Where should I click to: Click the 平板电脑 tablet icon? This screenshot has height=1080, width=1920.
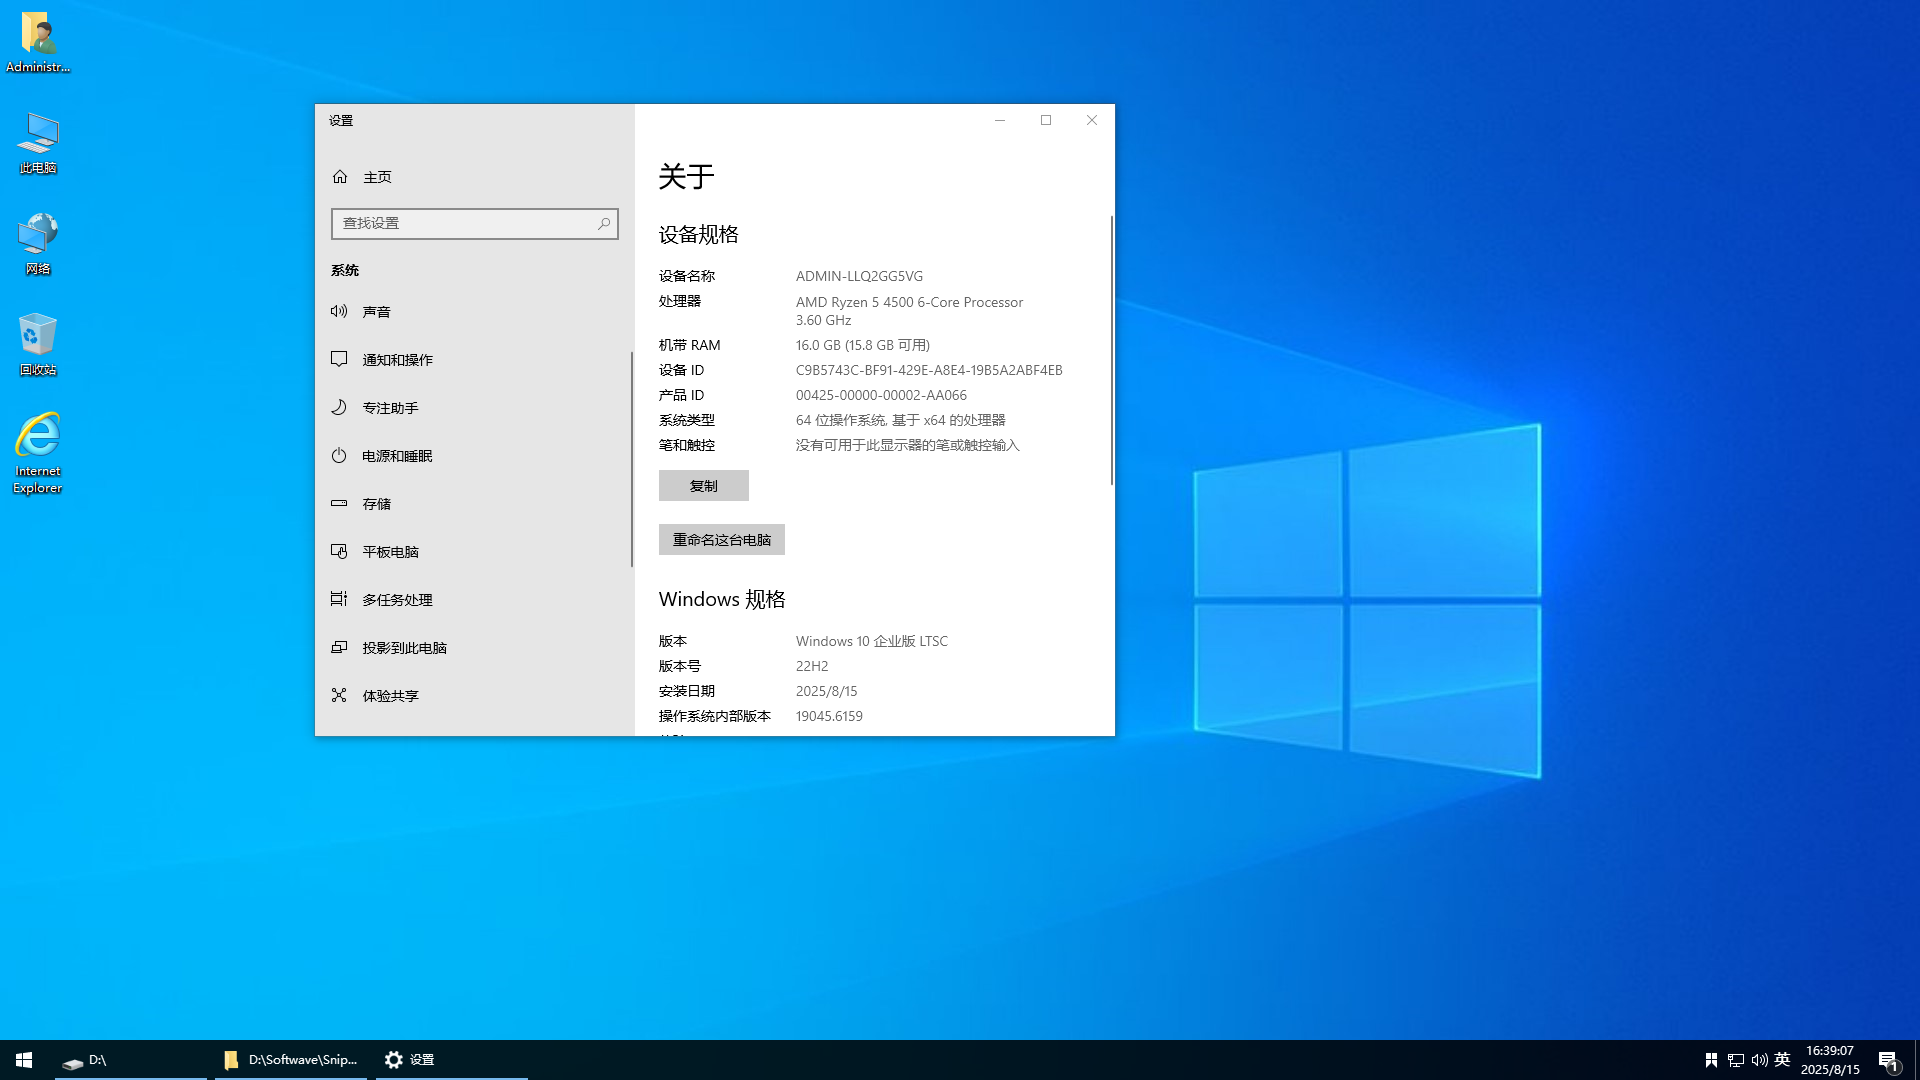coord(341,551)
